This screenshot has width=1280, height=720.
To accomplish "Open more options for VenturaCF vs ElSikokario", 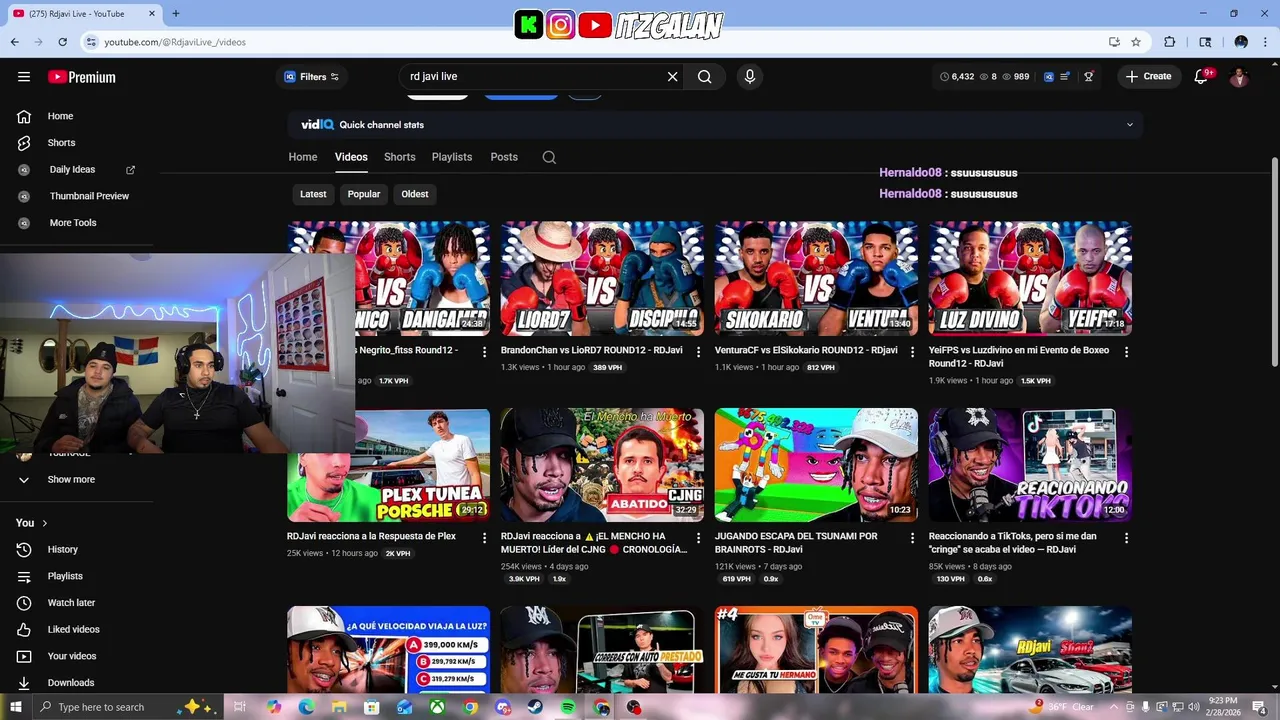I will (912, 352).
